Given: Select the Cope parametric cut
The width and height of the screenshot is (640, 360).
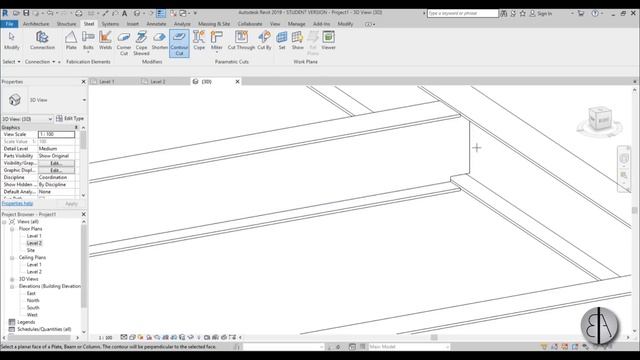Looking at the screenshot, I should [x=199, y=40].
